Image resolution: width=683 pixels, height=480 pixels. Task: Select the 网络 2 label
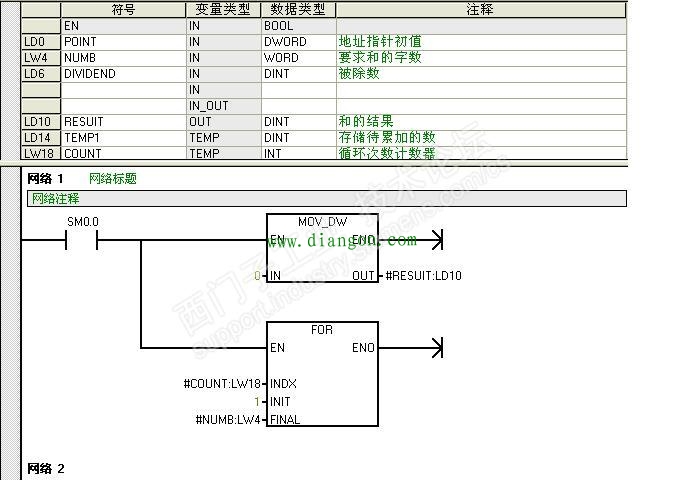click(46, 468)
